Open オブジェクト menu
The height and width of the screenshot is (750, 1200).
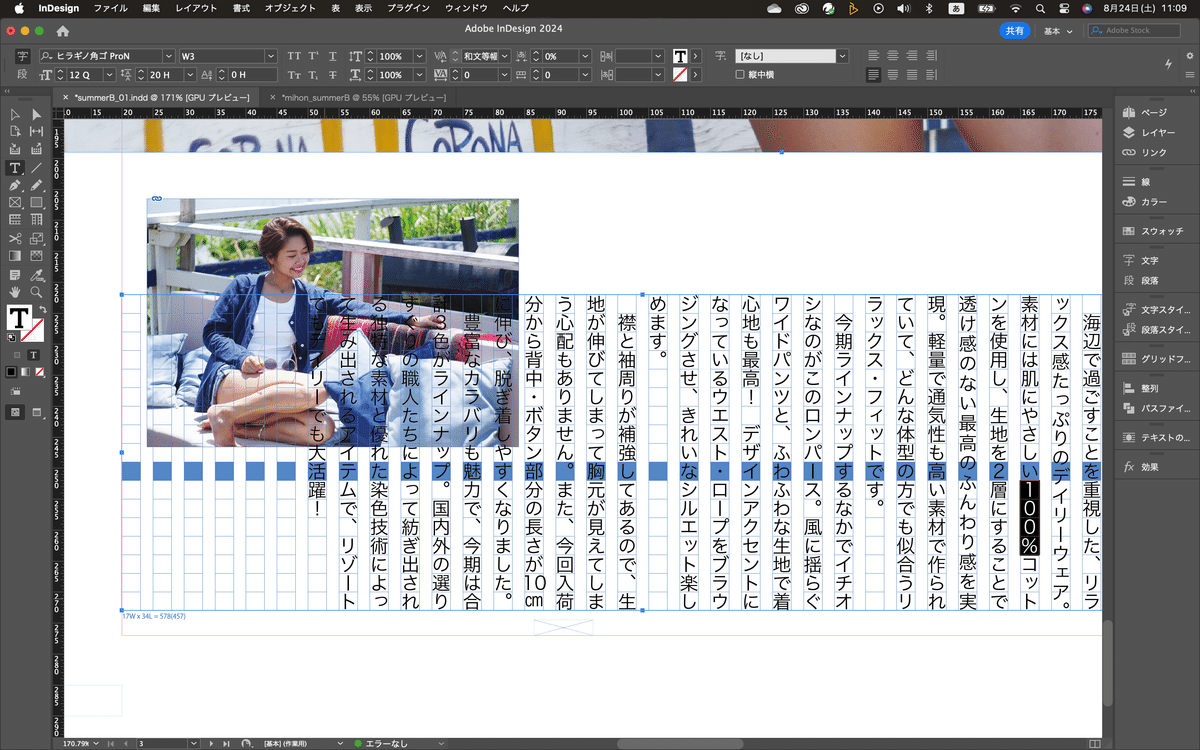pyautogui.click(x=290, y=8)
